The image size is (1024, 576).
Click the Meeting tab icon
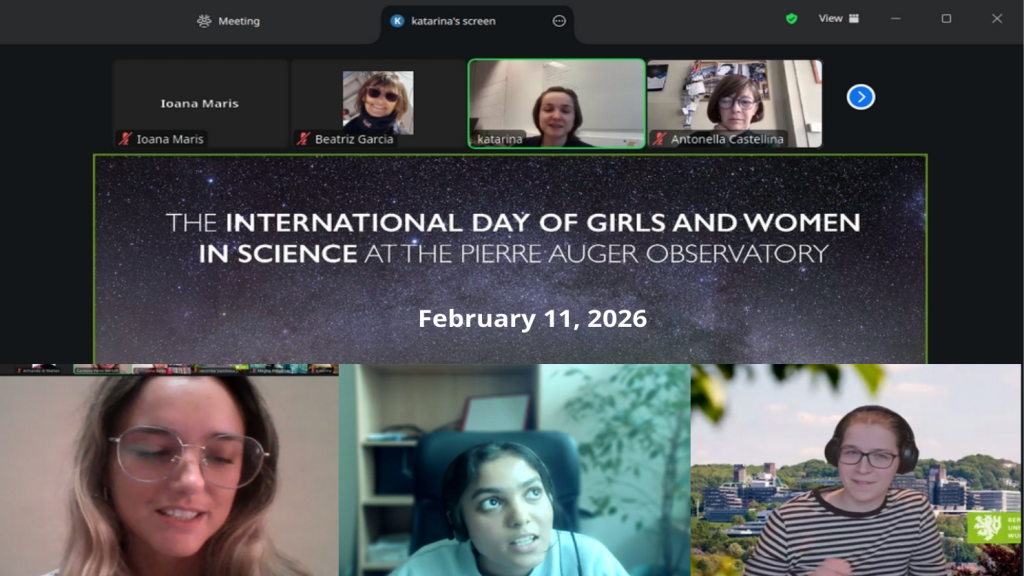point(204,21)
